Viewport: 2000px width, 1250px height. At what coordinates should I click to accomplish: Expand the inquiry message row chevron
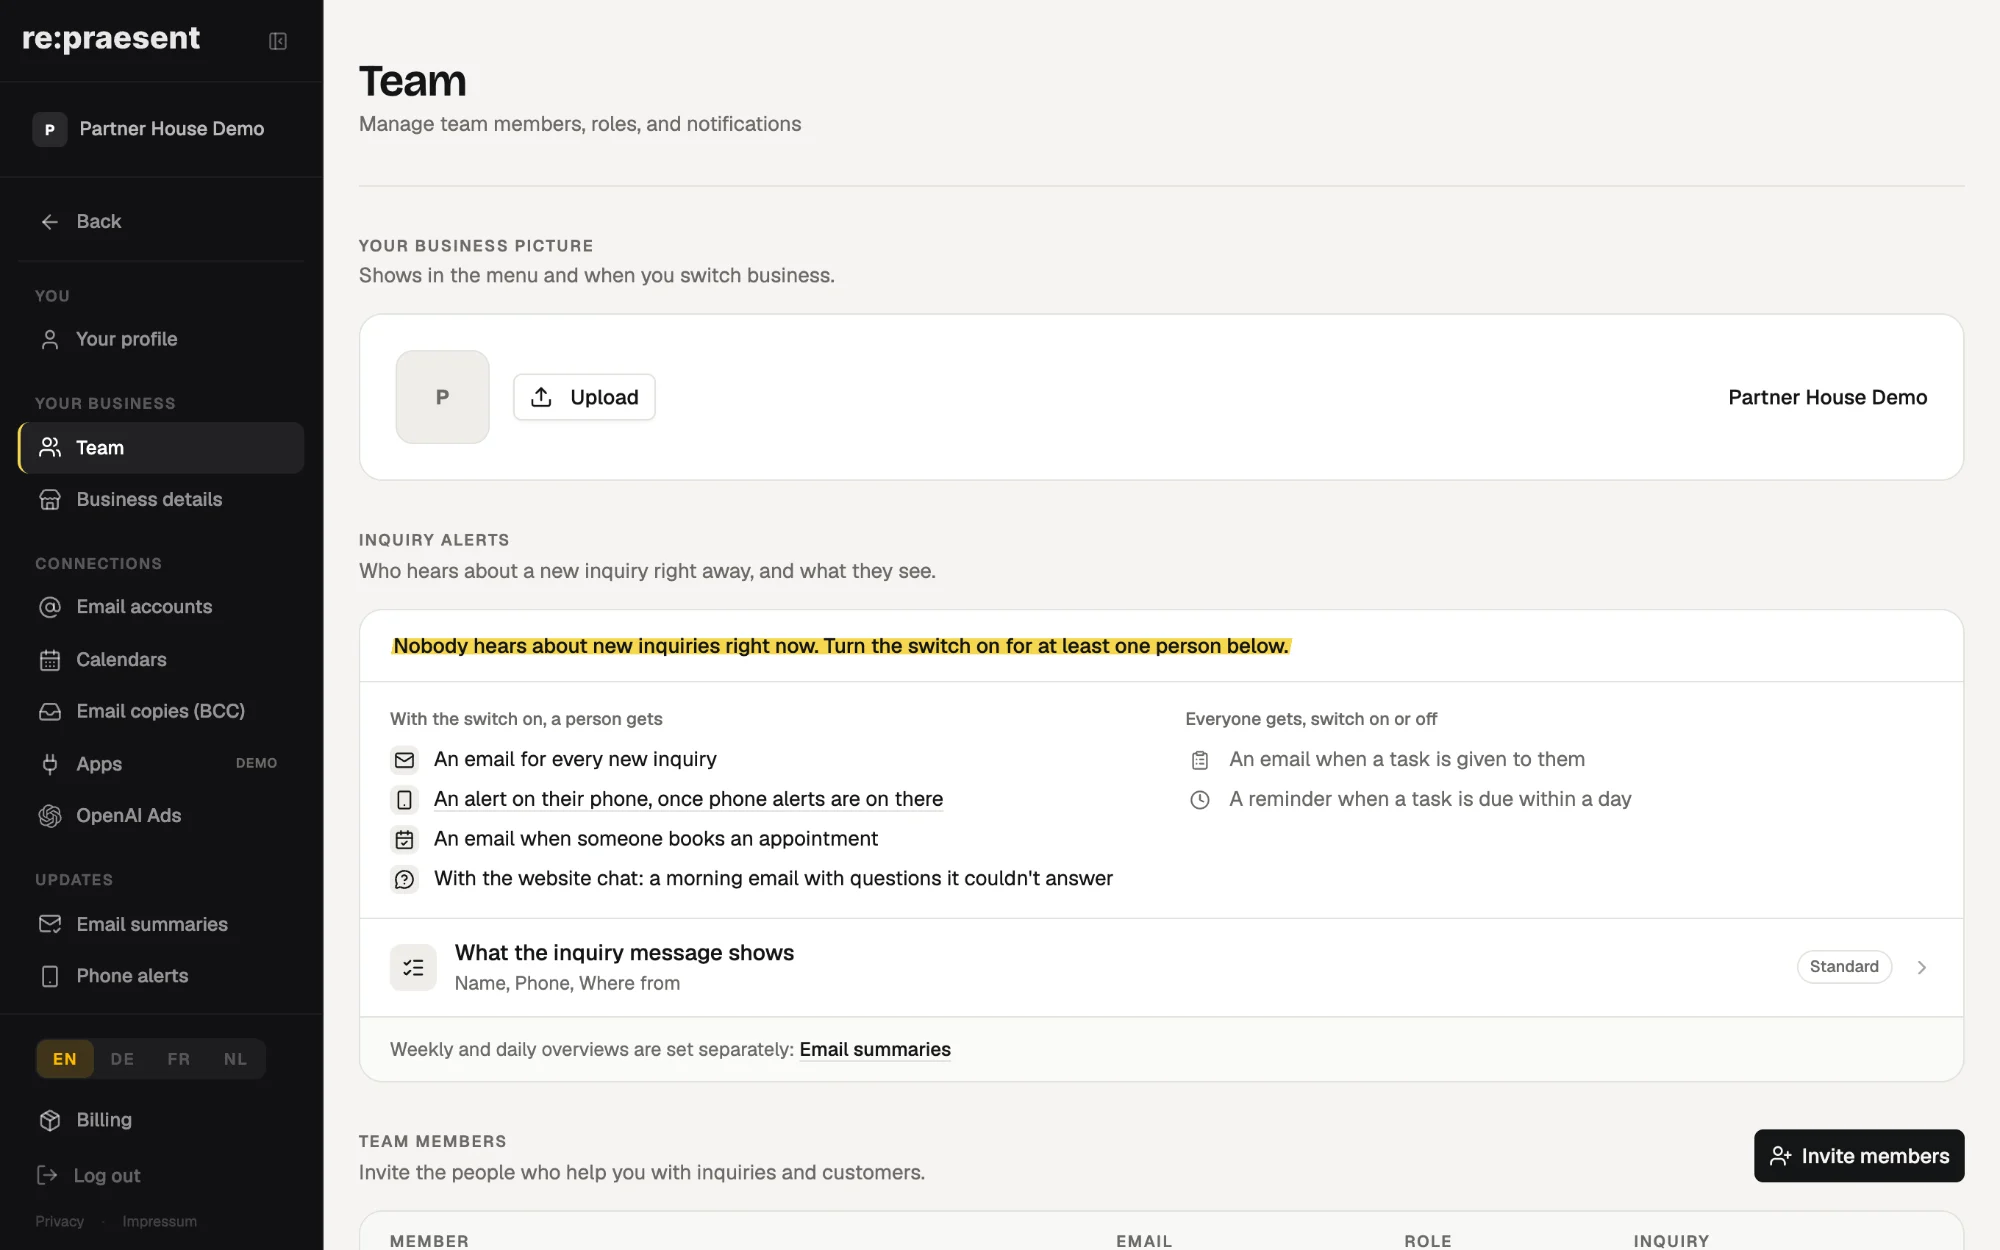(x=1922, y=967)
